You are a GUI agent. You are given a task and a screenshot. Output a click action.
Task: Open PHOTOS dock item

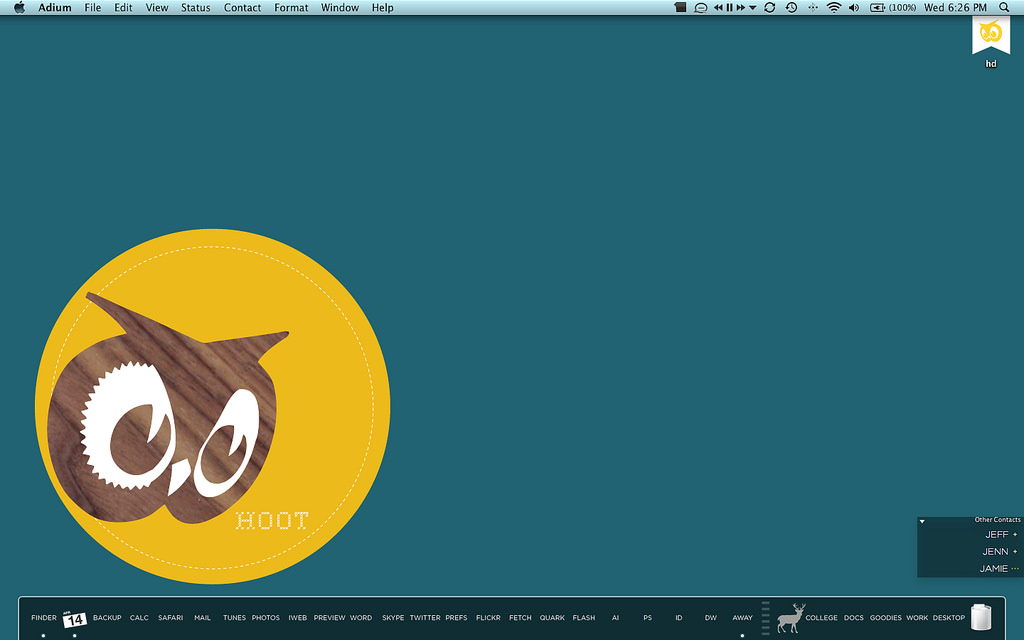[266, 618]
